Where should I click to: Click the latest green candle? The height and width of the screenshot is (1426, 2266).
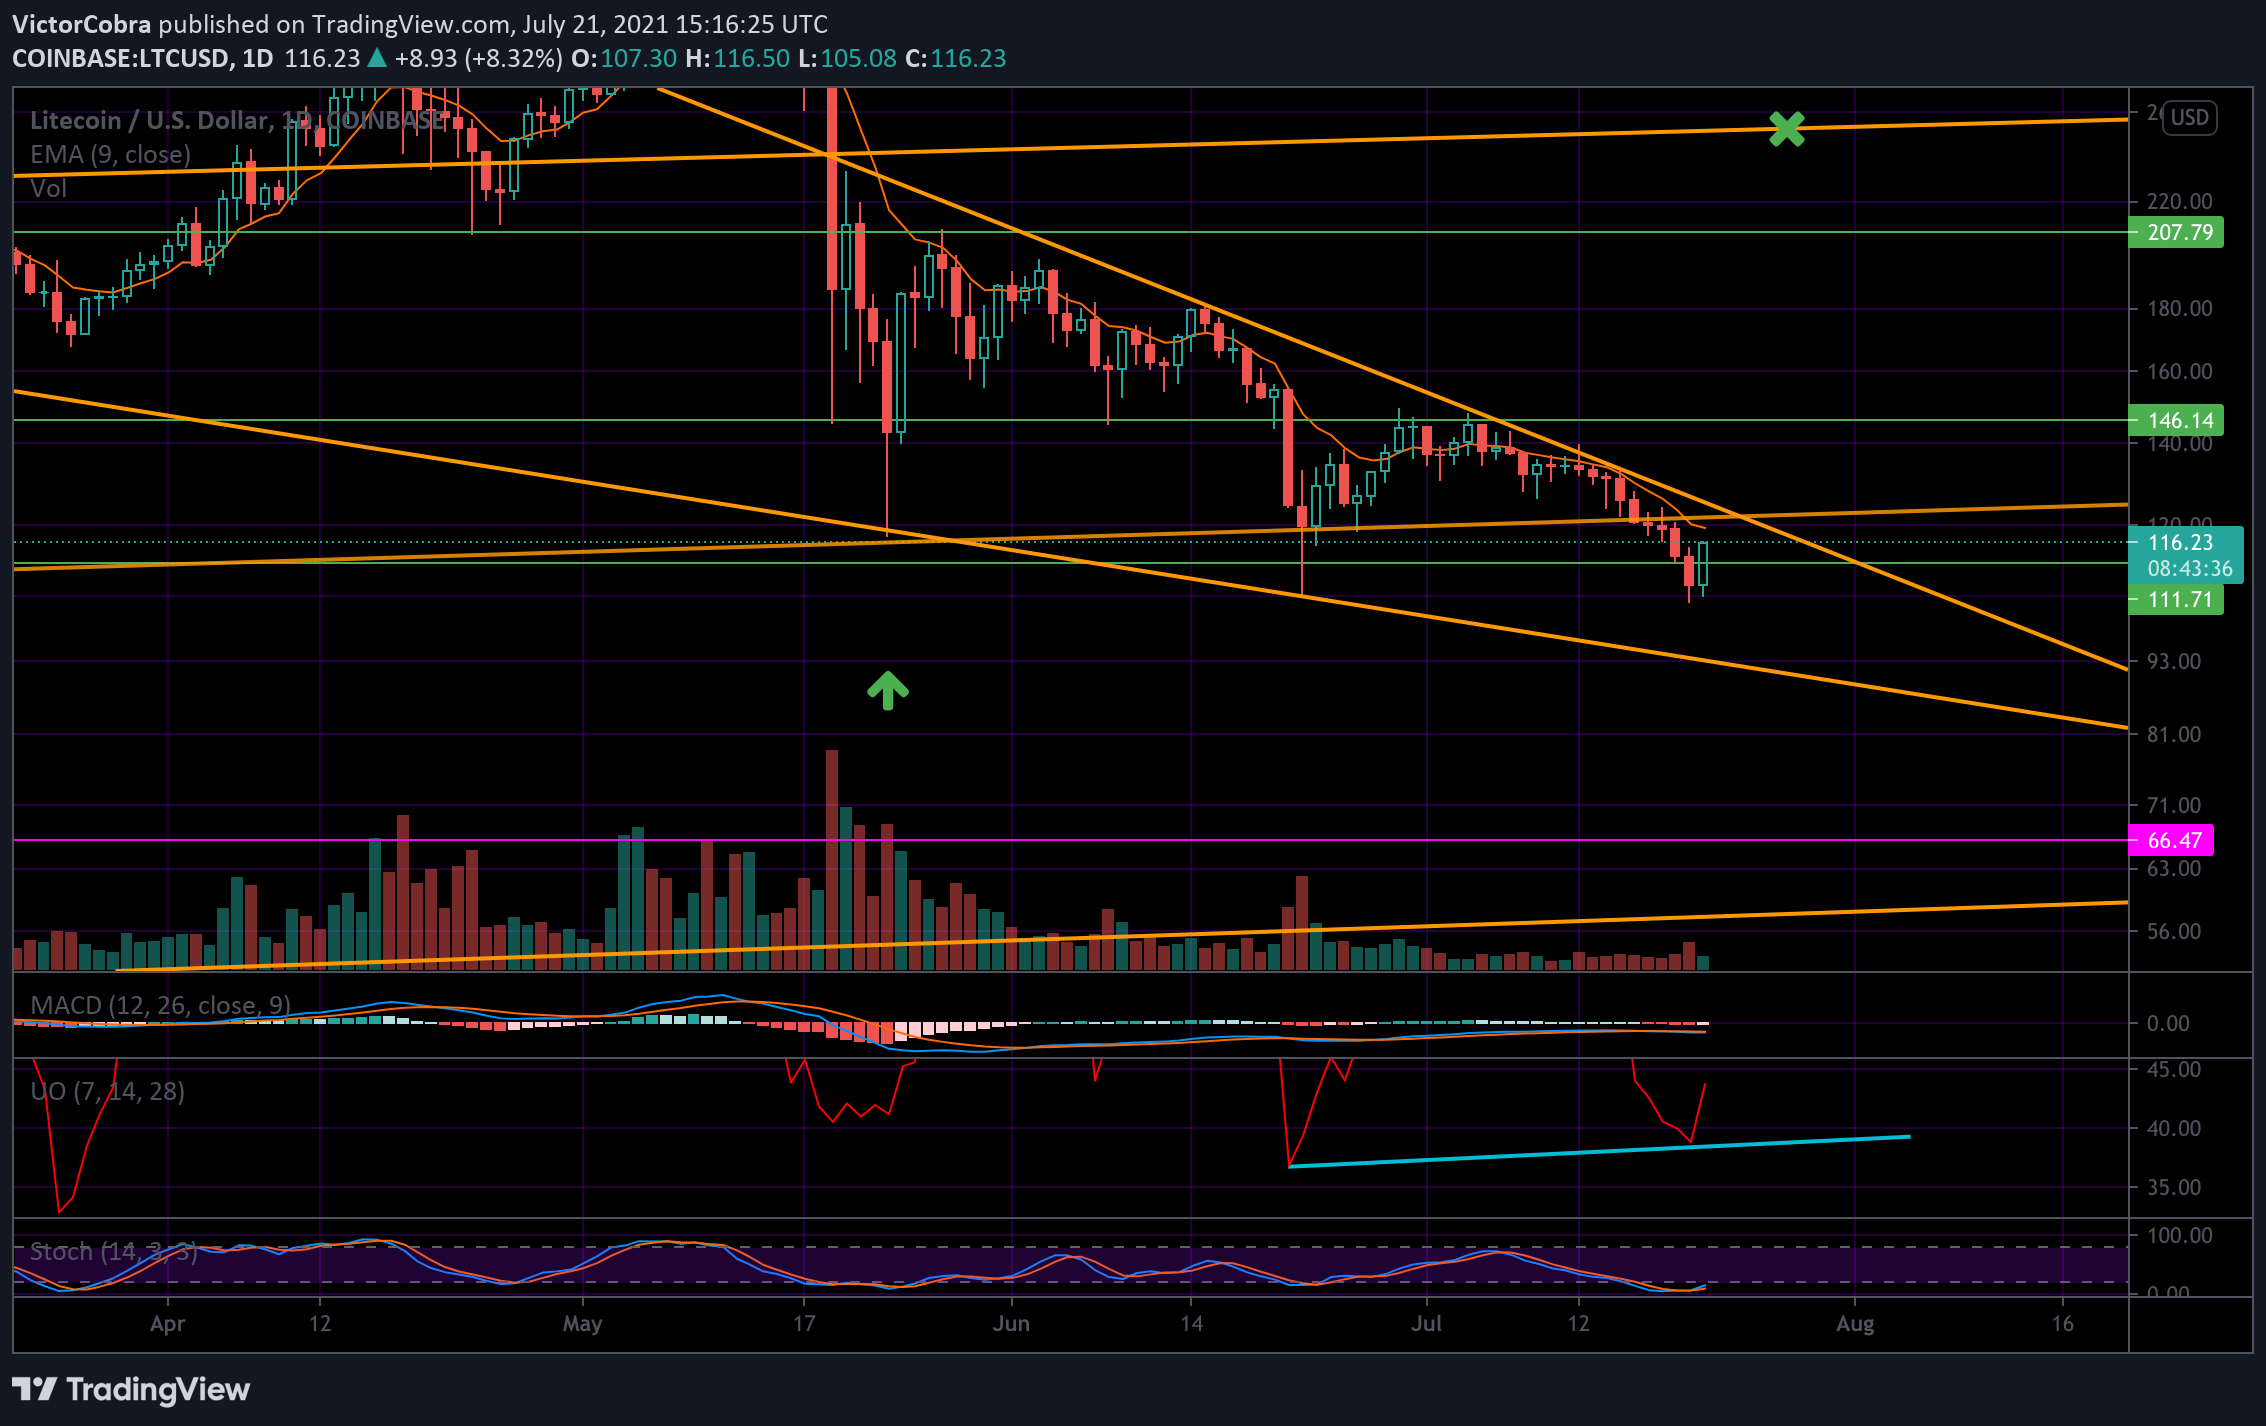(x=1703, y=565)
